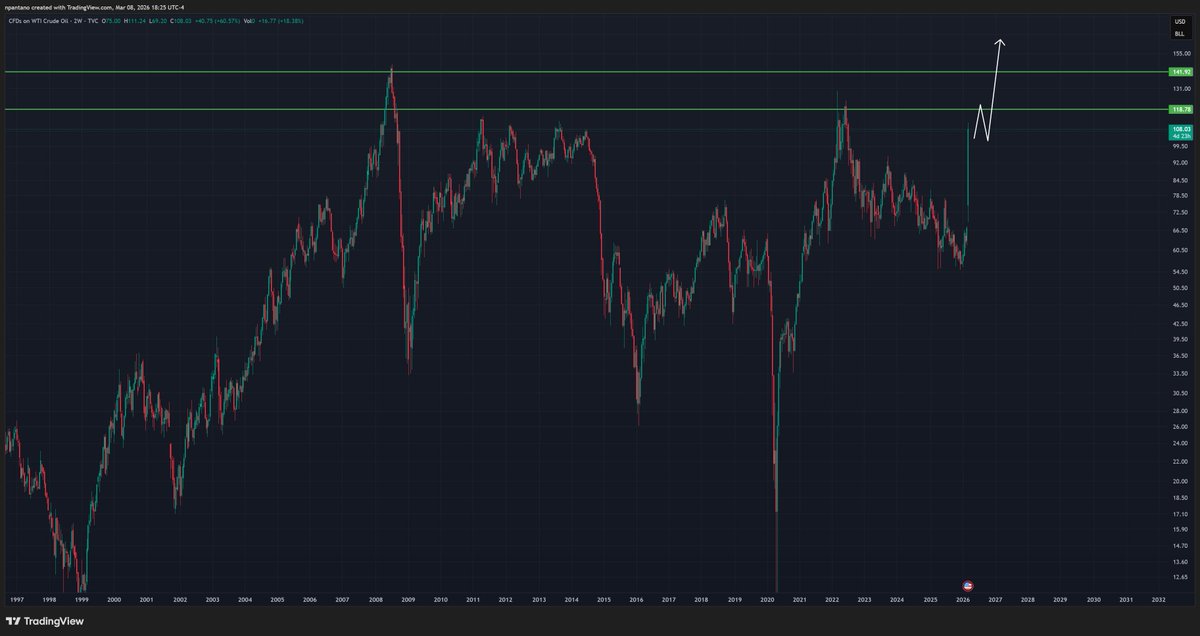Click the 60.50 price axis label
The image size is (1200, 636).
[x=1181, y=251]
